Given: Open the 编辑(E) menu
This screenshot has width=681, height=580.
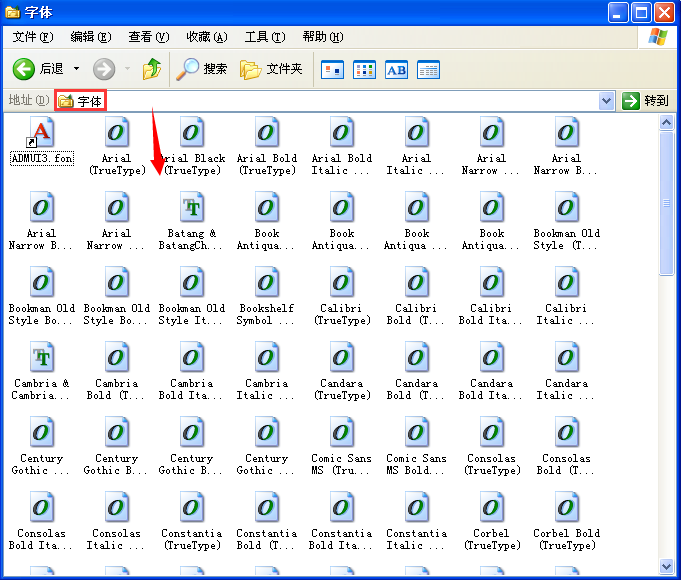Looking at the screenshot, I should coord(91,37).
